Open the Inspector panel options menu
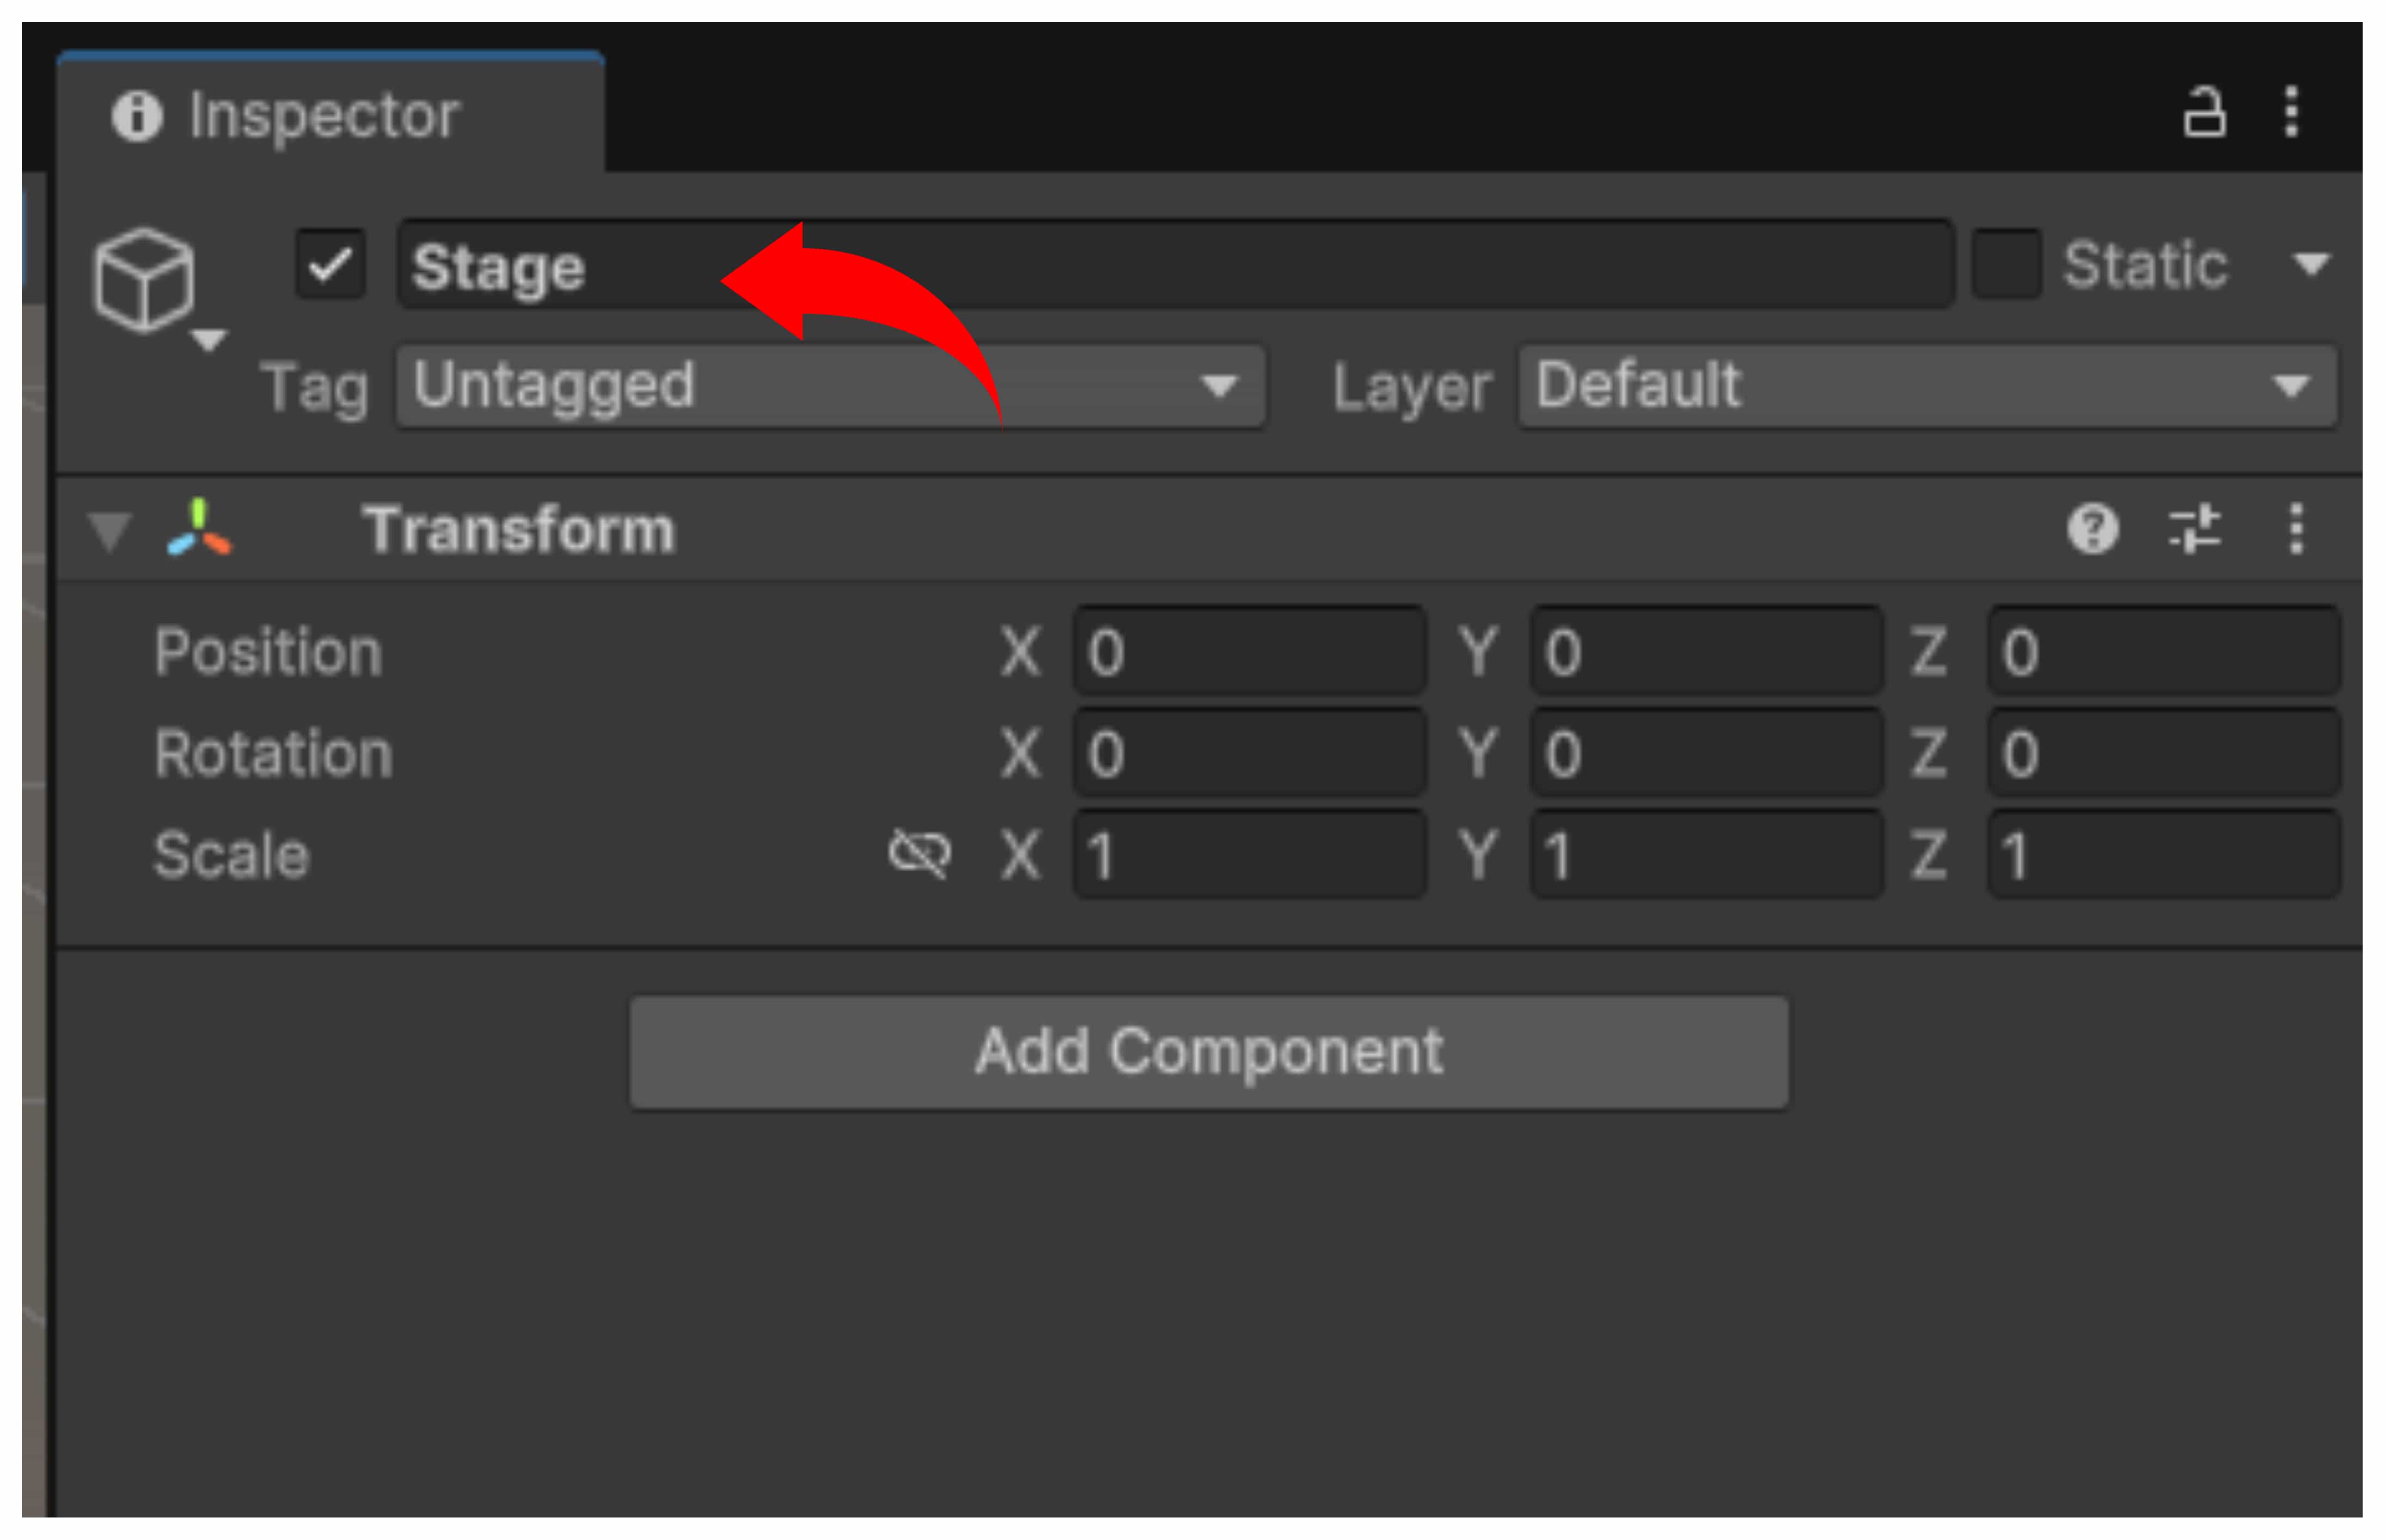 2291,112
